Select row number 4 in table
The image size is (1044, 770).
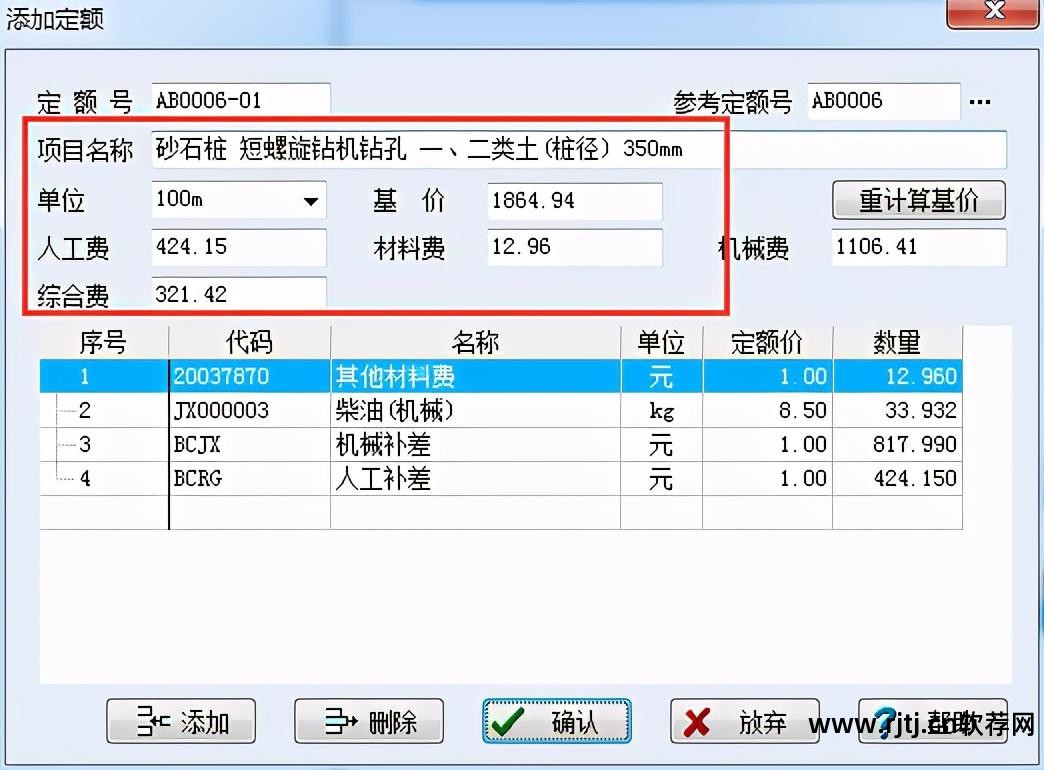tap(104, 478)
